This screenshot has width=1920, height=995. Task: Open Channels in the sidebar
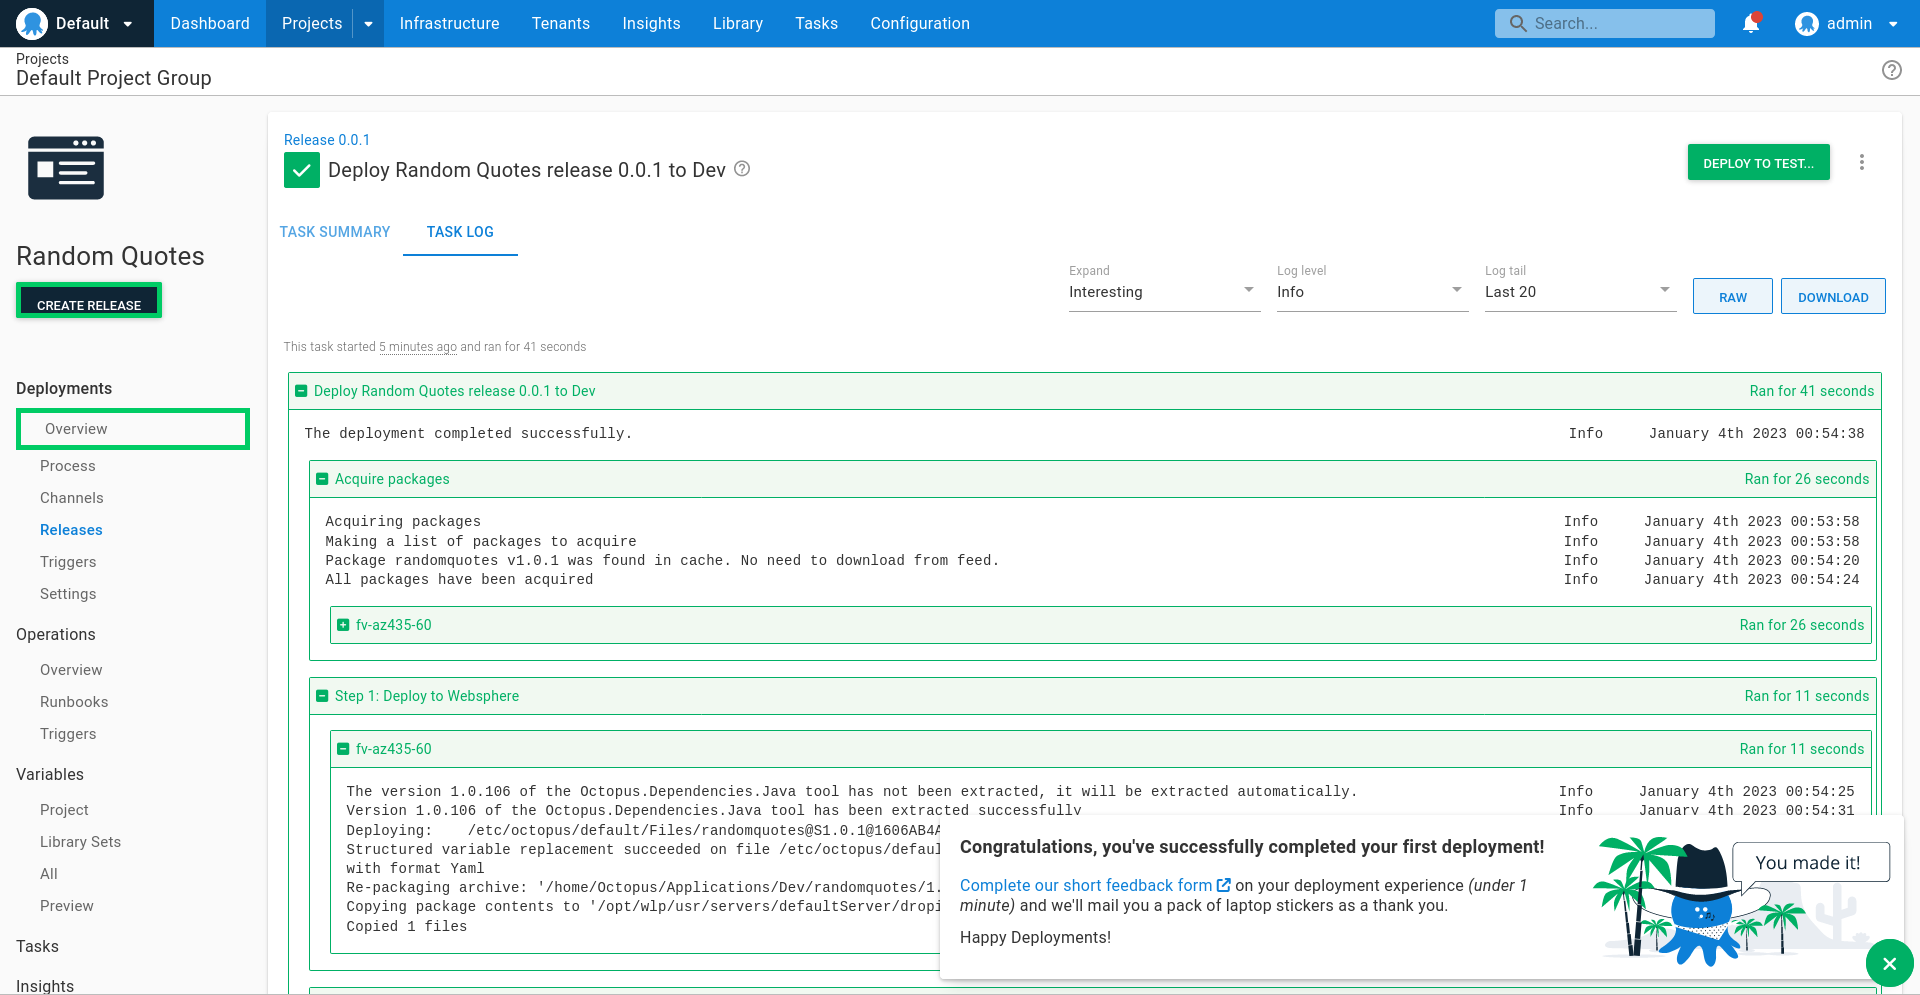pyautogui.click(x=72, y=498)
